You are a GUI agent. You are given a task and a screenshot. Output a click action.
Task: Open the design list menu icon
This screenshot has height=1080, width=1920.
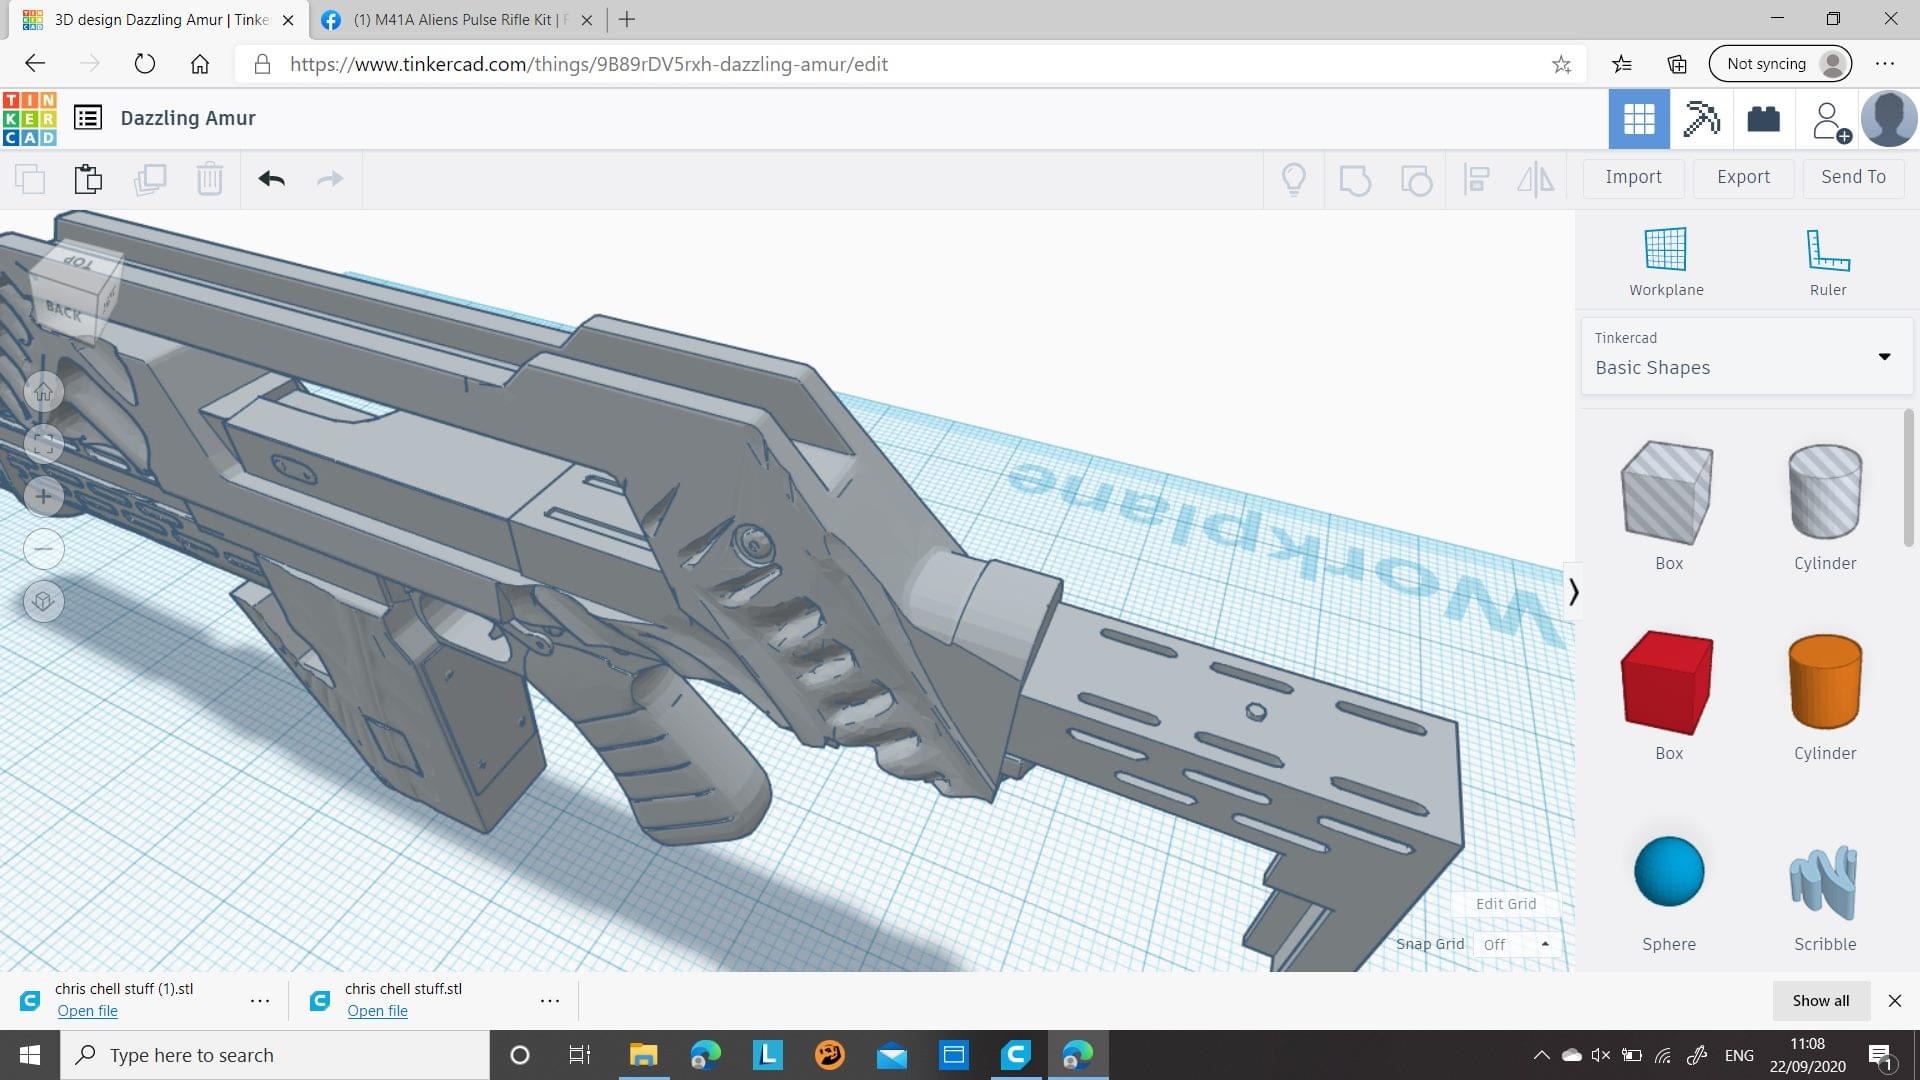88,118
